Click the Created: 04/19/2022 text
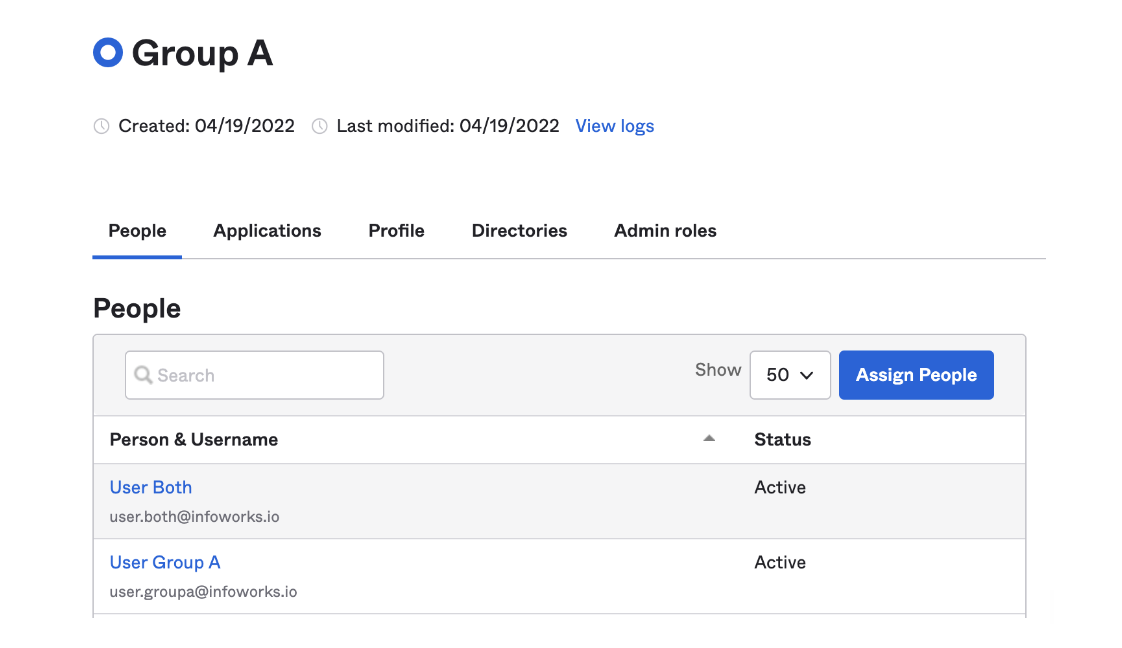This screenshot has width=1122, height=648. click(207, 126)
